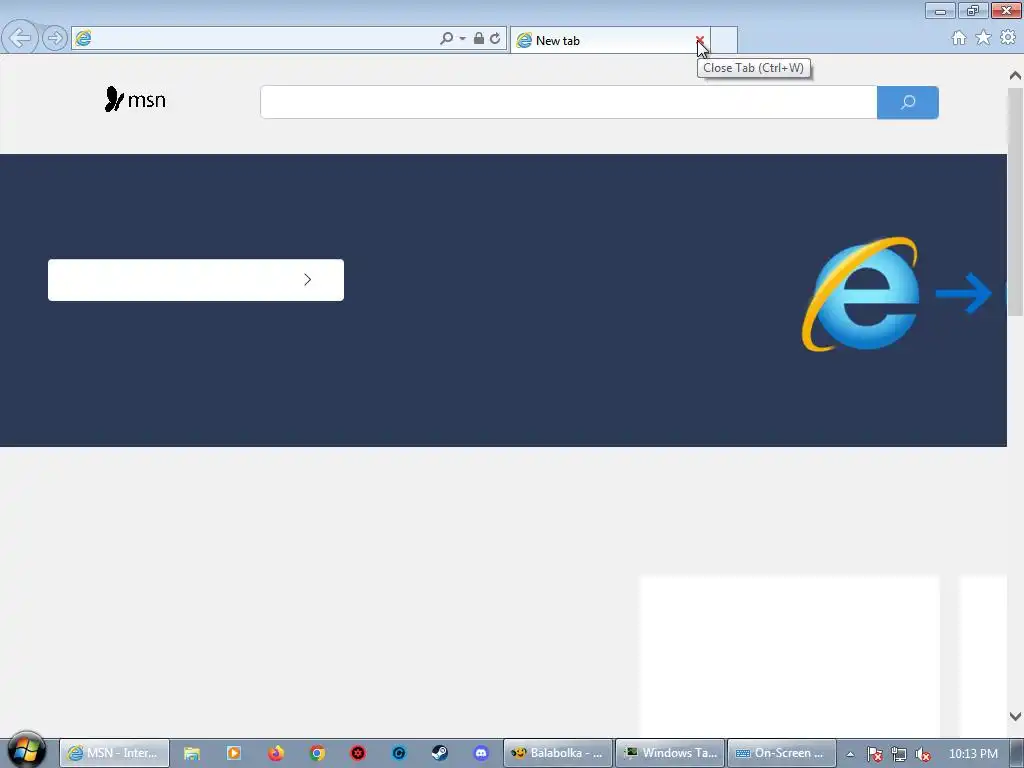Open Favorites with the star icon
Screen dimensions: 1024x768
click(983, 38)
